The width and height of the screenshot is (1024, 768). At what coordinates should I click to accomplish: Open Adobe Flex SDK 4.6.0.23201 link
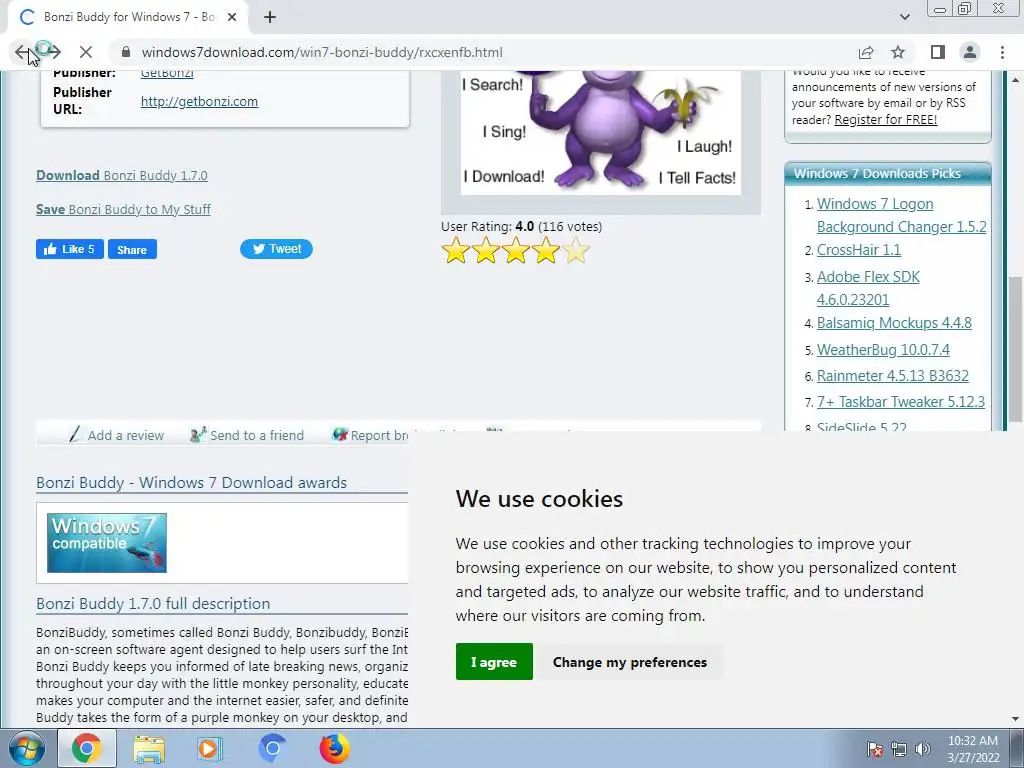(868, 288)
